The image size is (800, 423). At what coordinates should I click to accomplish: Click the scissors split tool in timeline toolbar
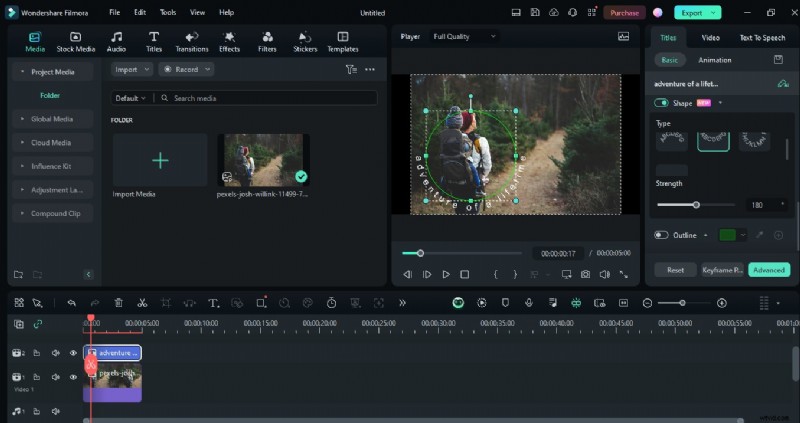142,302
